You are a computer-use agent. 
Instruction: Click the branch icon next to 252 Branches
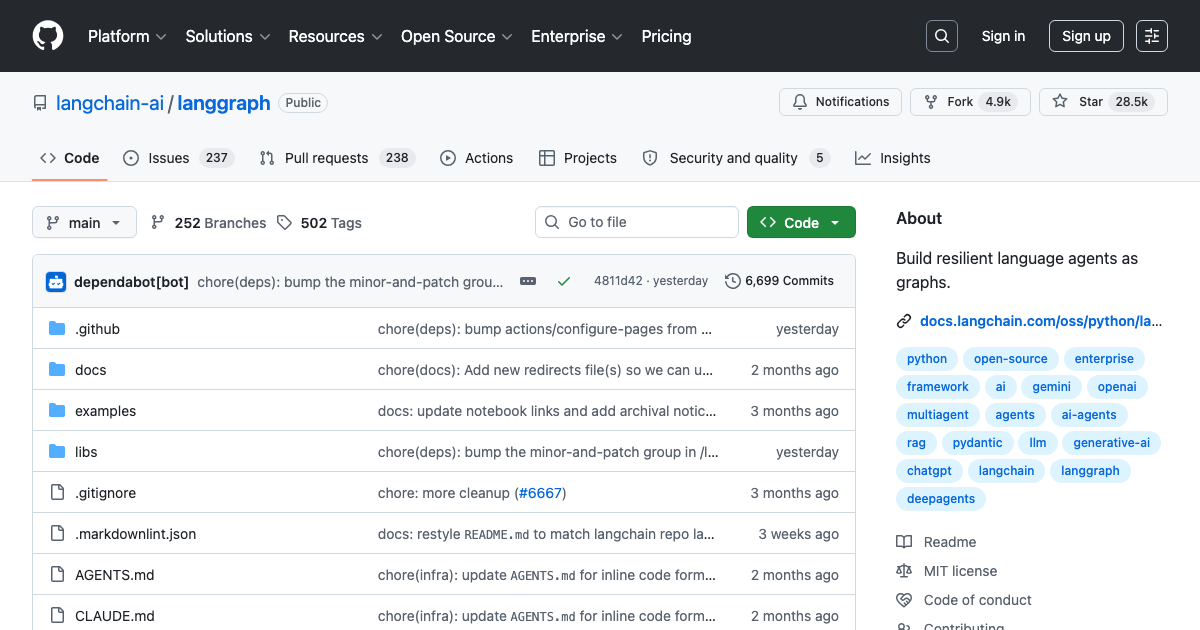[159, 222]
